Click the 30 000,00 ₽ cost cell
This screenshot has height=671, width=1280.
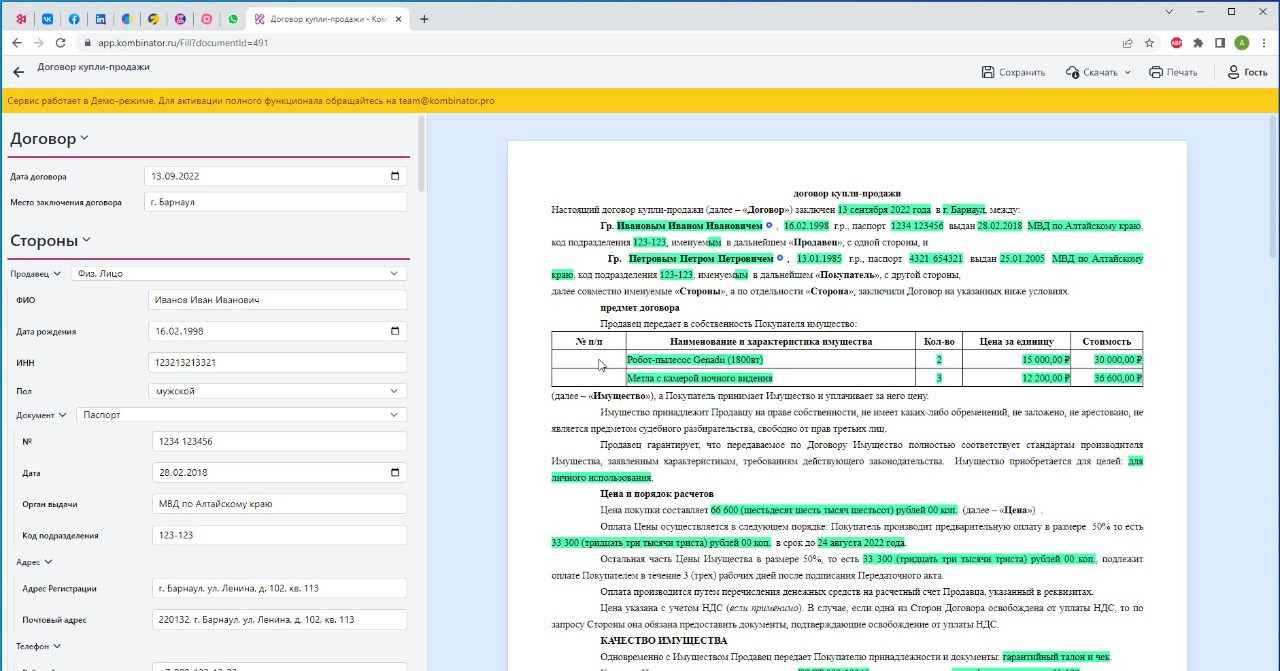(1106, 360)
